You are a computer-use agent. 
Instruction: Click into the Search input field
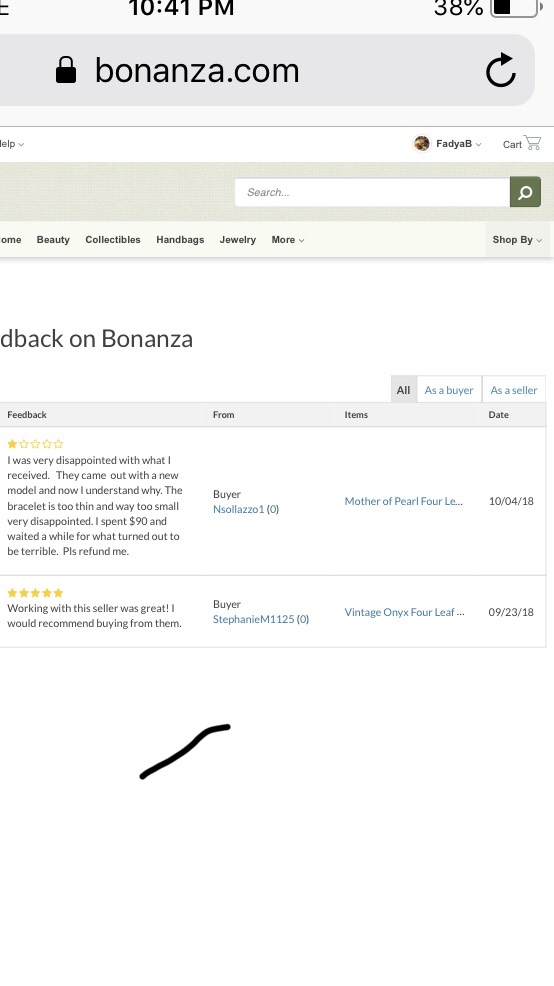372,192
